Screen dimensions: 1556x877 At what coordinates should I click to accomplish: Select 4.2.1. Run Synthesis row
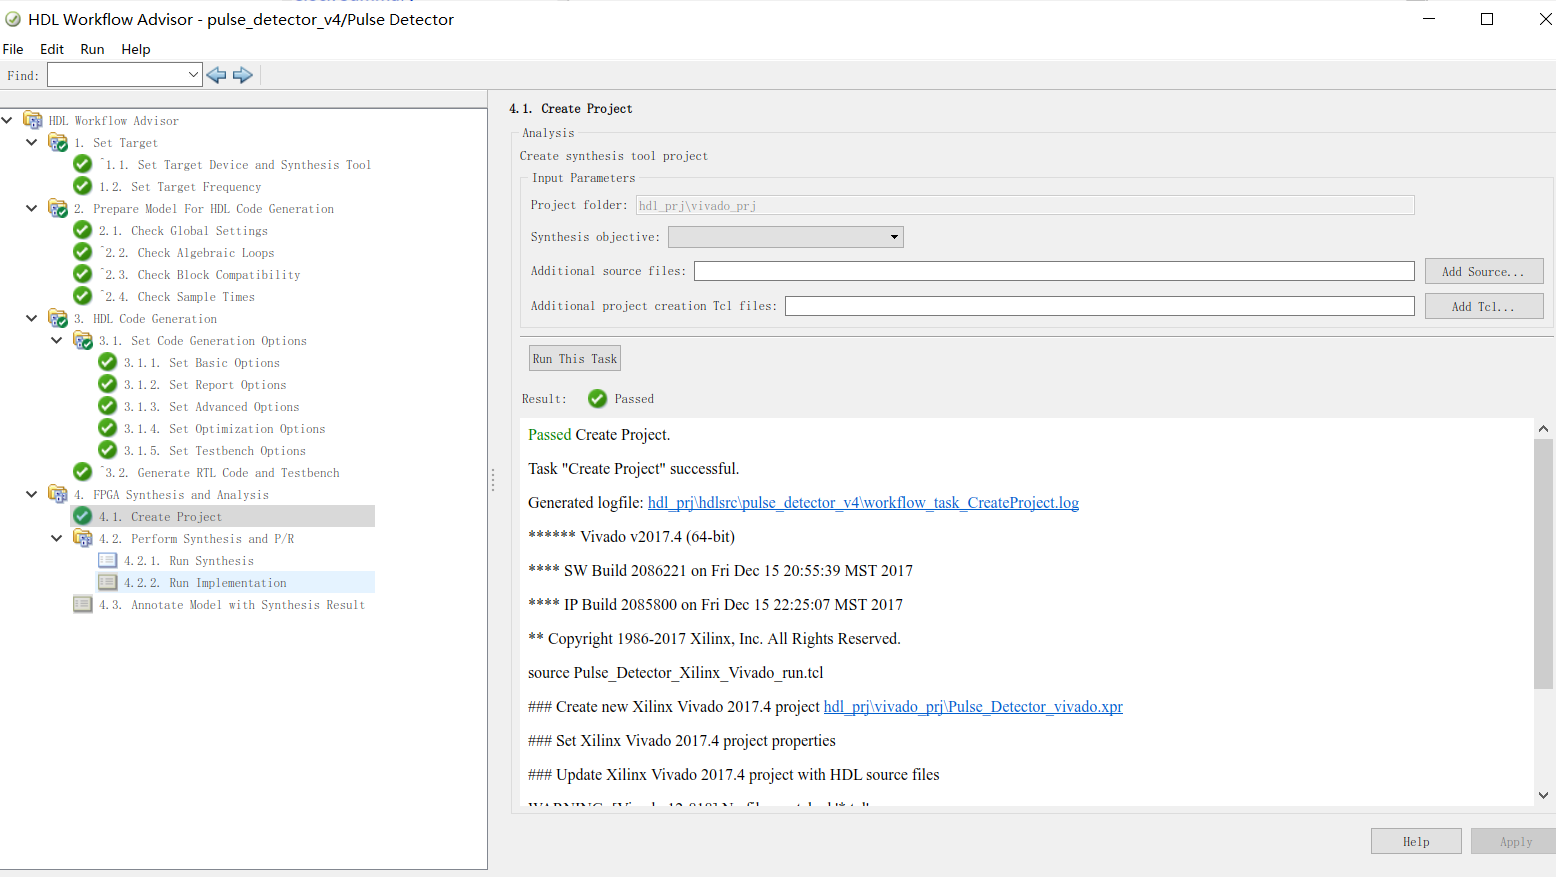tap(189, 561)
